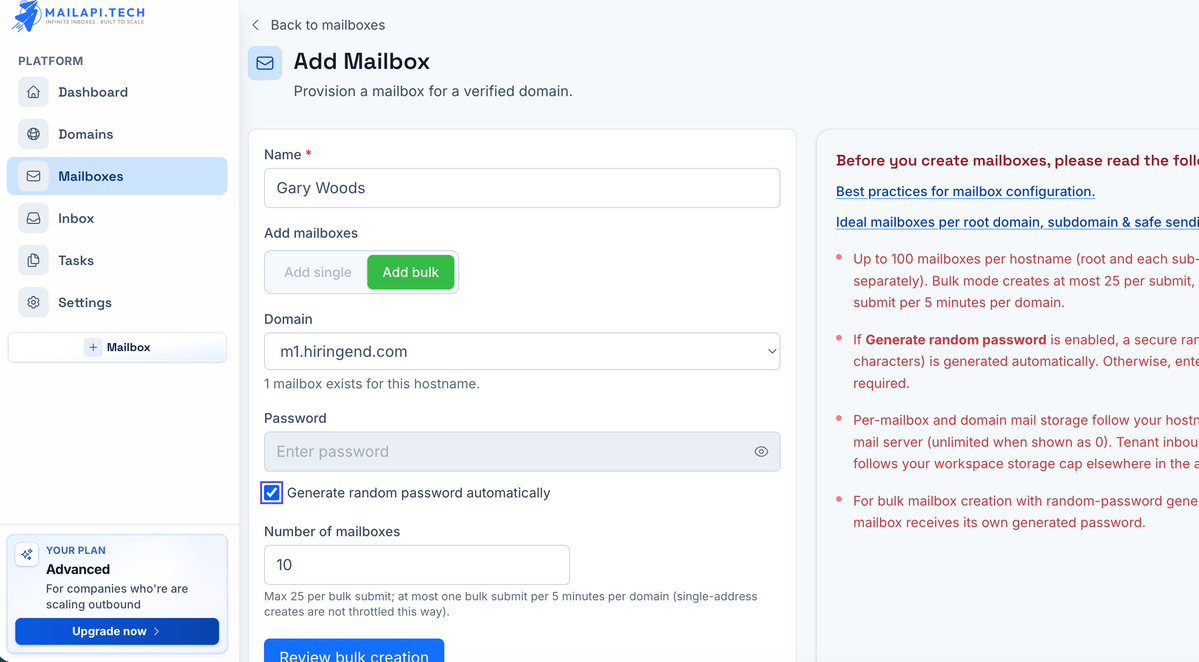The image size is (1199, 662).
Task: Click 'Provision a mailbox for a verified domain' text
Action: click(433, 91)
